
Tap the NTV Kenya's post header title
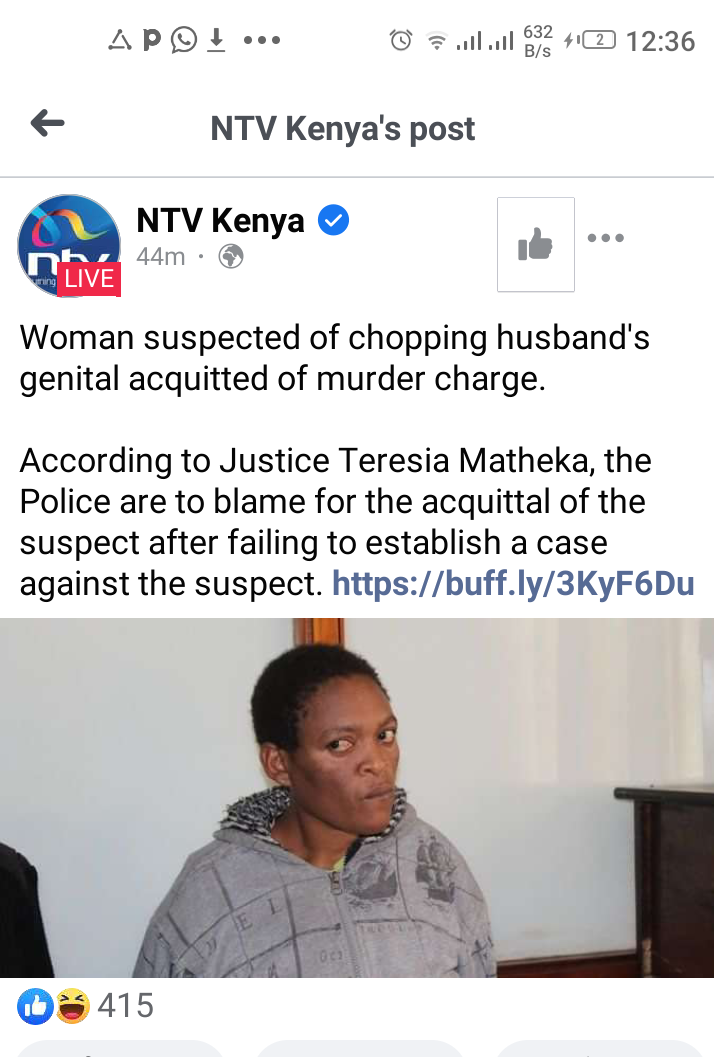coord(343,128)
